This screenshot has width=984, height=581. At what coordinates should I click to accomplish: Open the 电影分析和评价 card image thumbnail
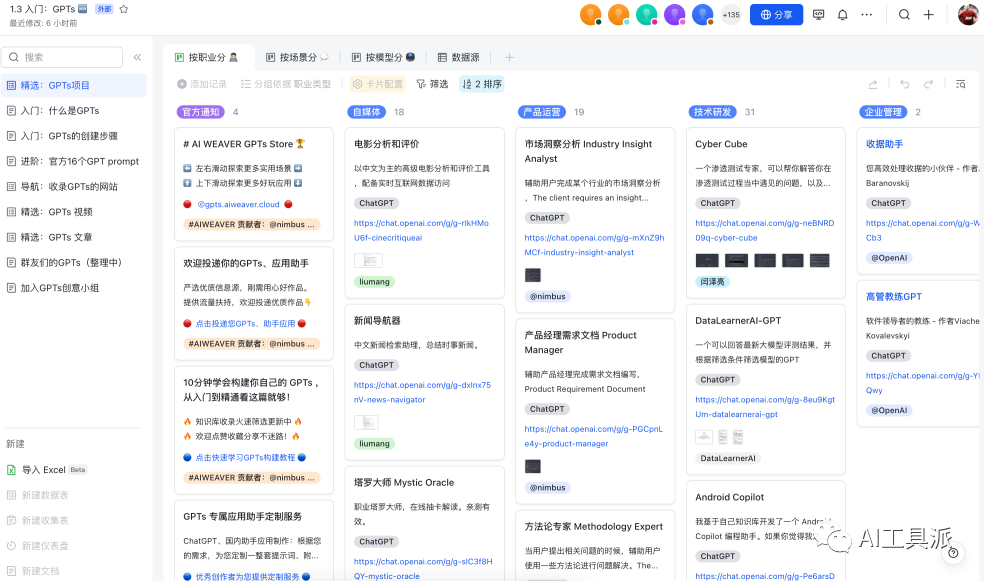pos(368,260)
